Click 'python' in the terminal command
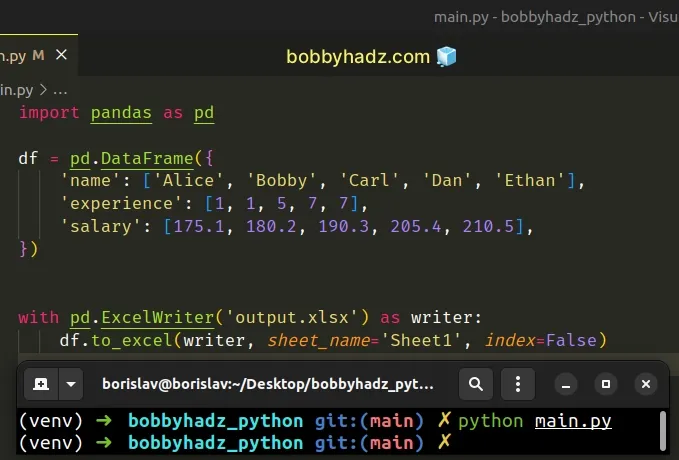Image resolution: width=679 pixels, height=460 pixels. coord(491,421)
